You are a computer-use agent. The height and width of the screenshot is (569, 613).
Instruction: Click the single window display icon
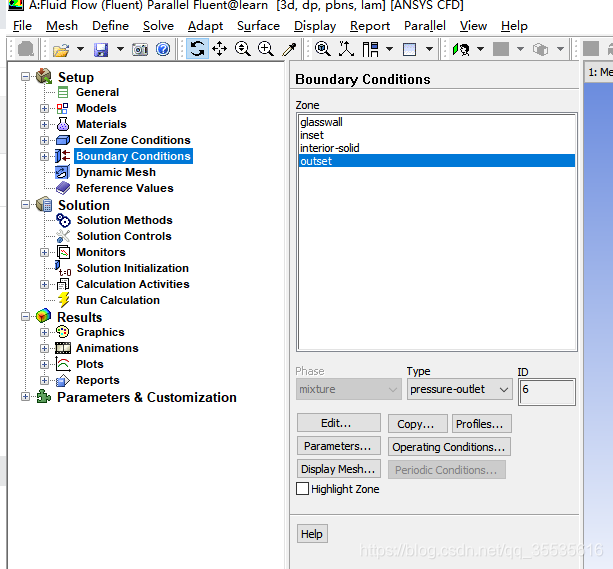click(x=409, y=49)
